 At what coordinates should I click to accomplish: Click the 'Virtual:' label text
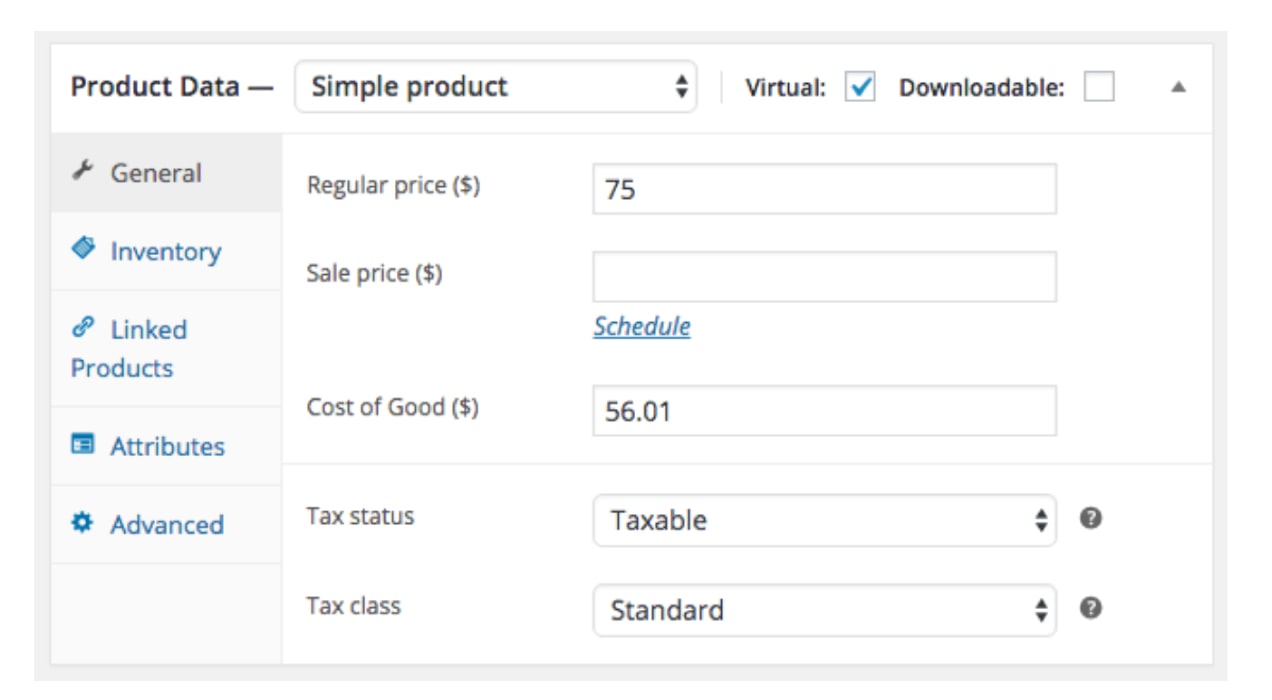786,88
